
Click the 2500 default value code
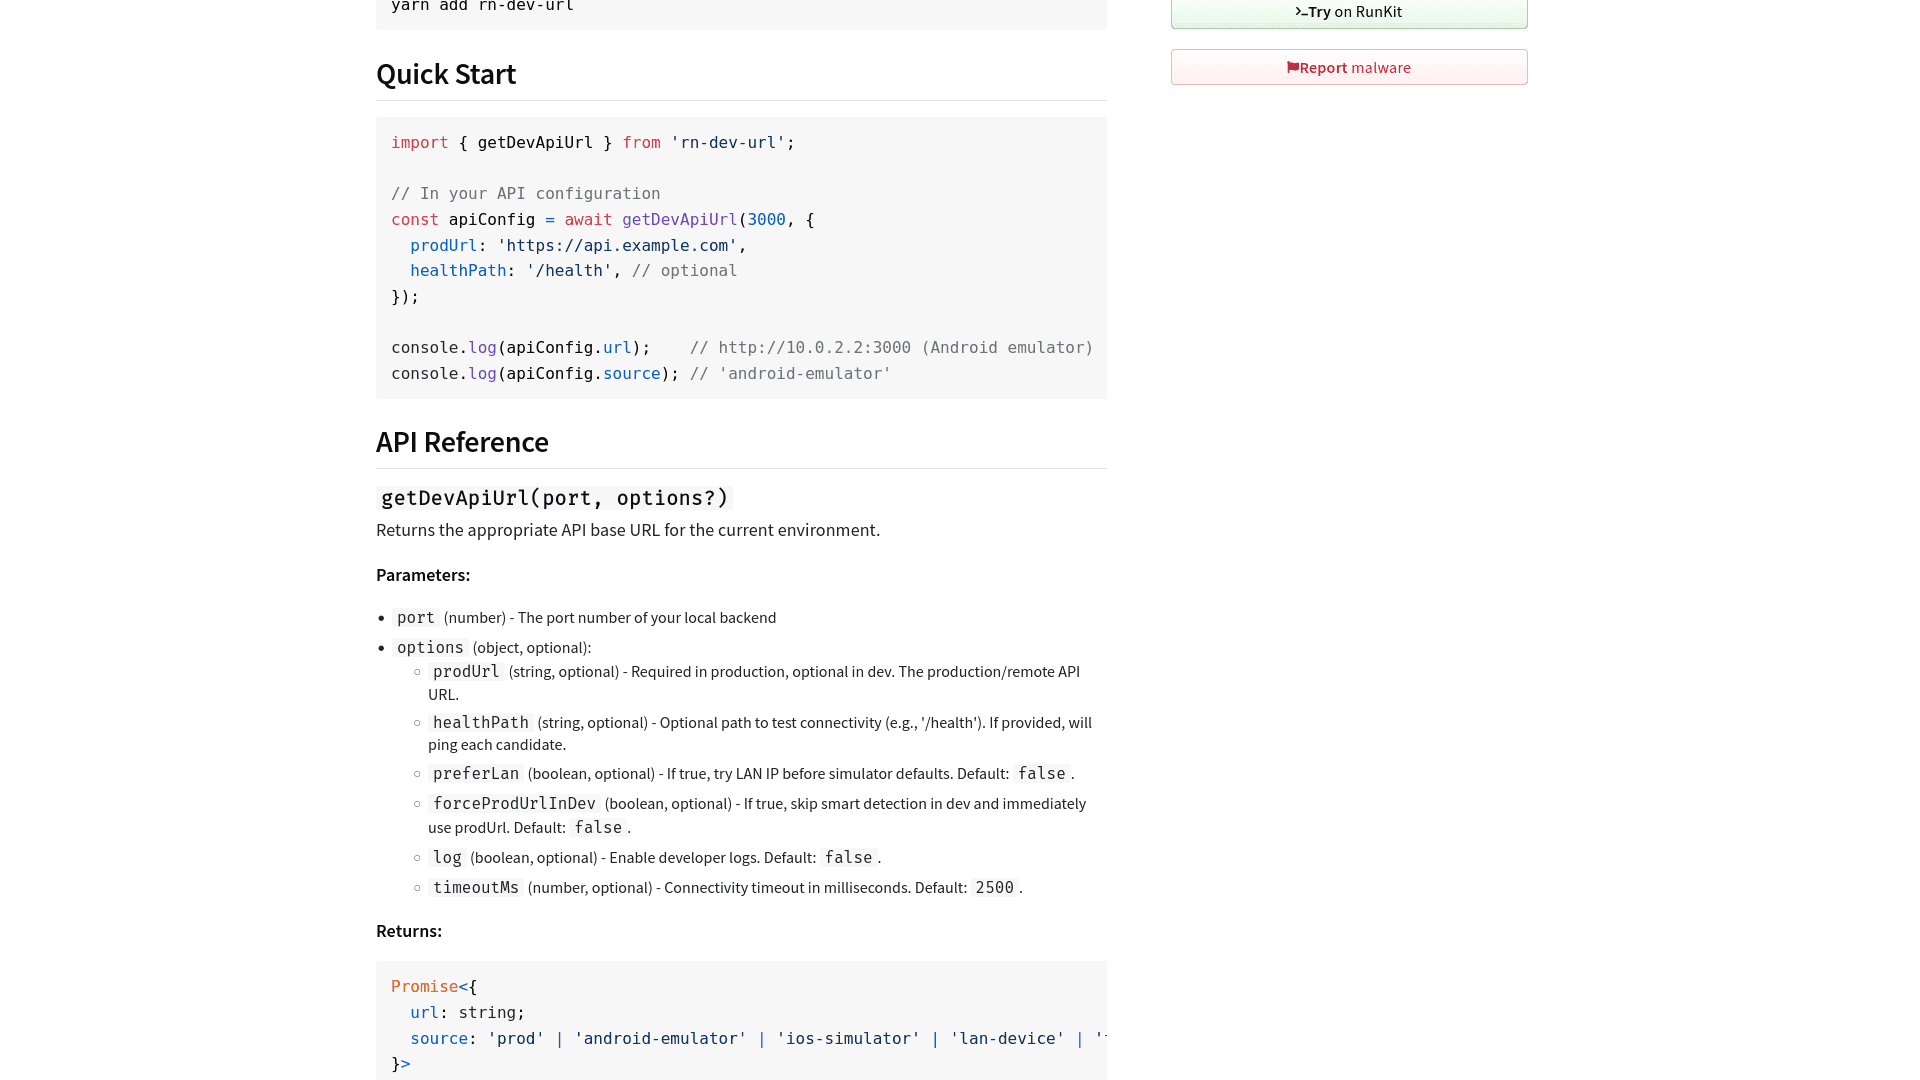[993, 887]
